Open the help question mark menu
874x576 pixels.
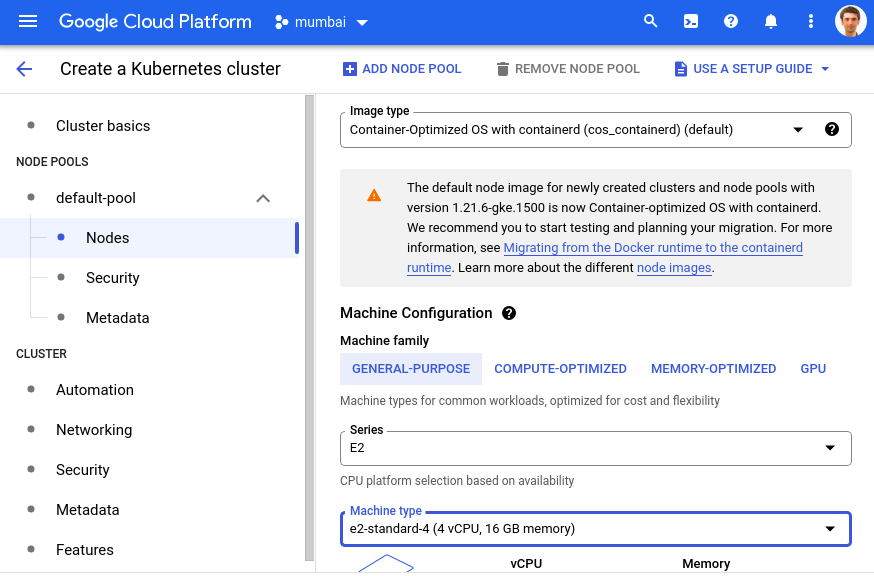click(731, 22)
